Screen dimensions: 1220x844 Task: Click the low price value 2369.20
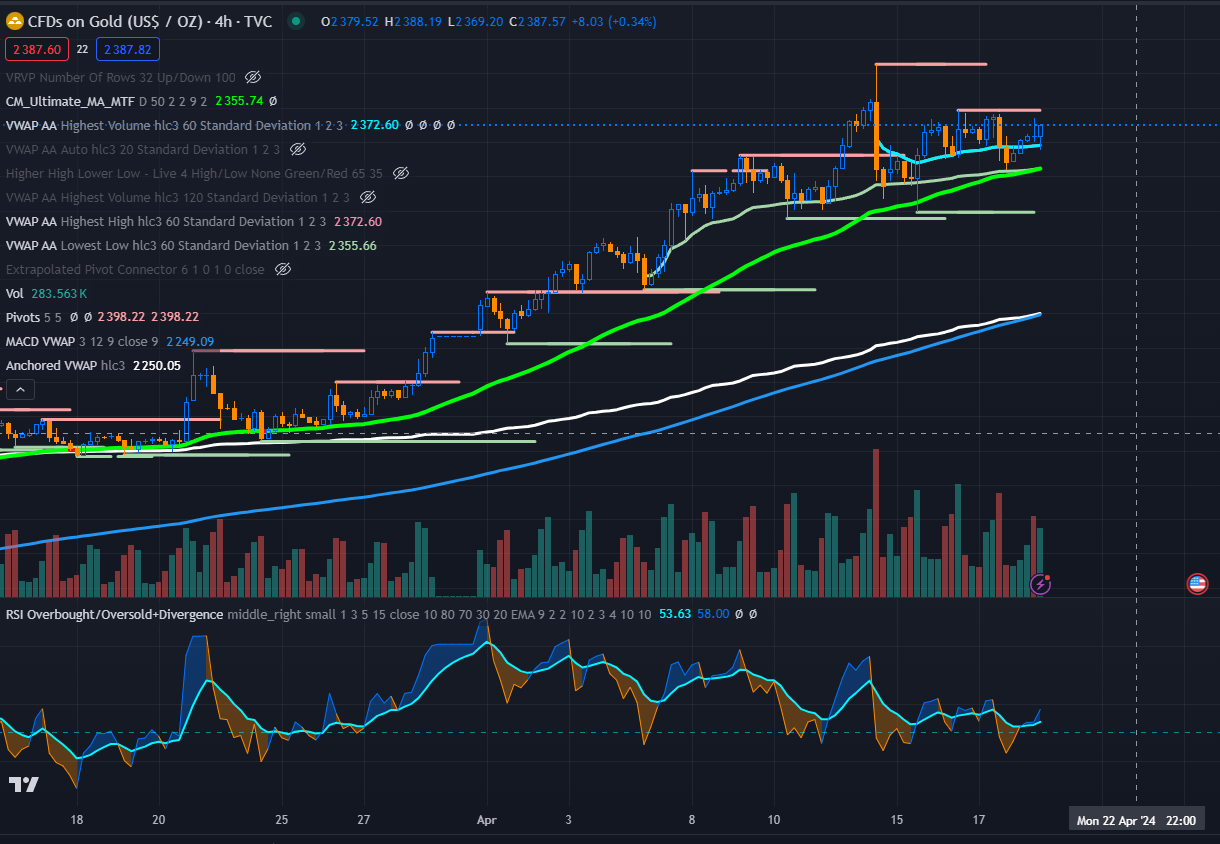(x=478, y=22)
